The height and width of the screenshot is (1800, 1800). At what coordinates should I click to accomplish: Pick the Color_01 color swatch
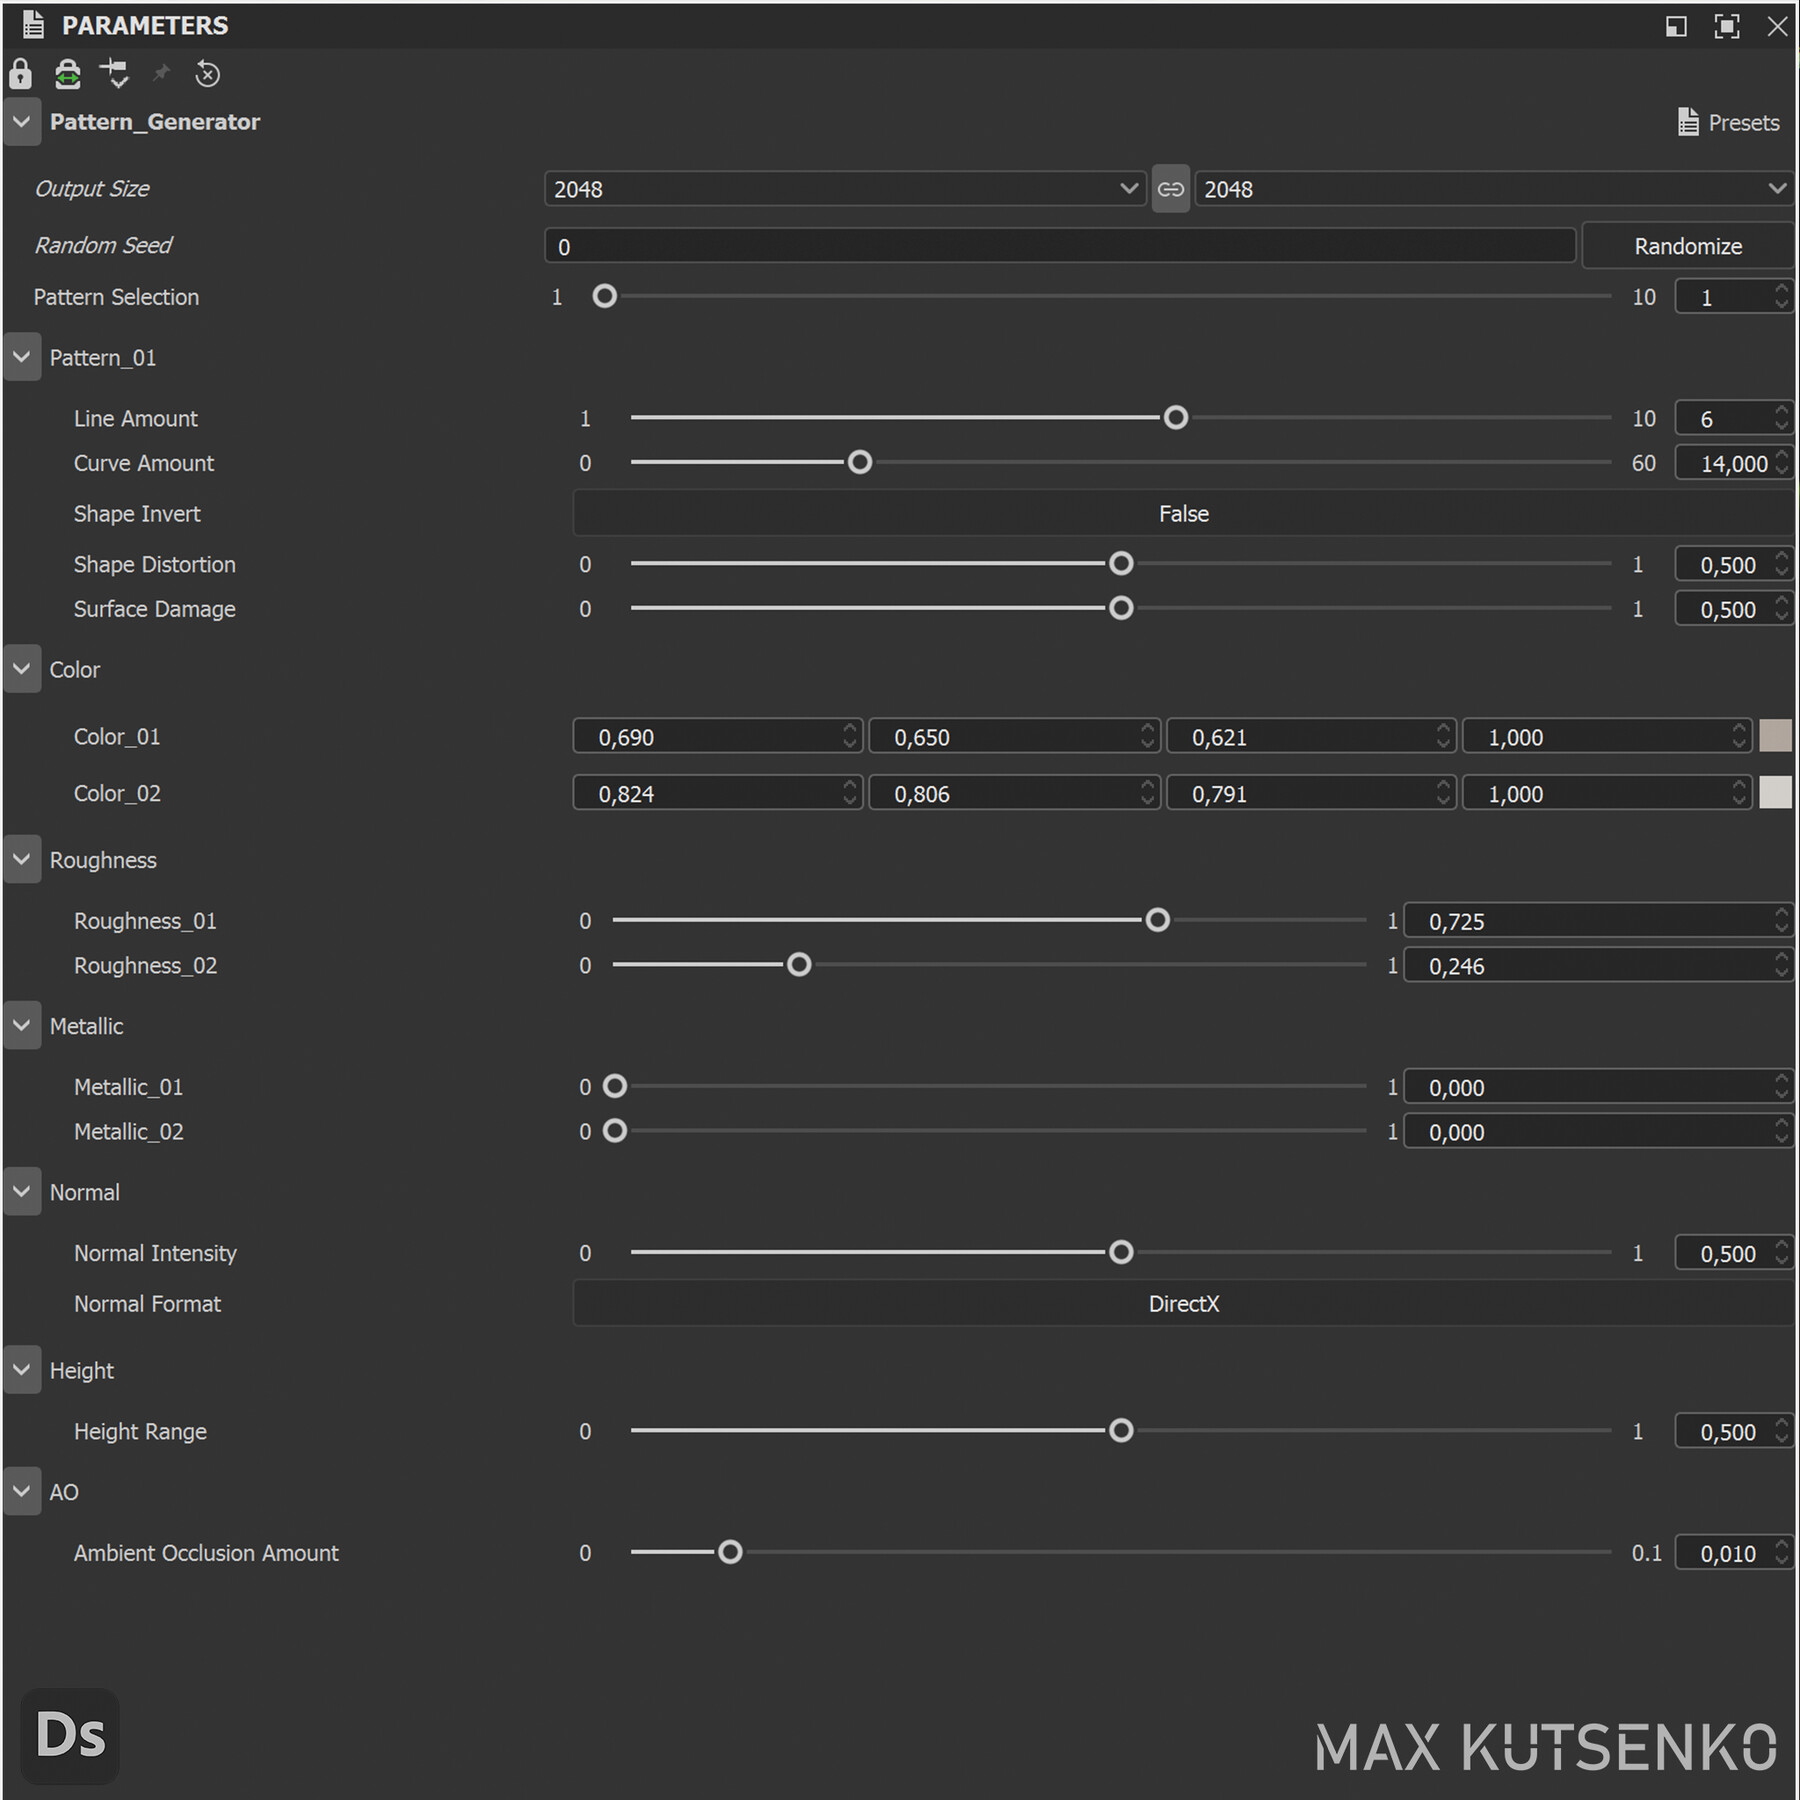(1774, 736)
